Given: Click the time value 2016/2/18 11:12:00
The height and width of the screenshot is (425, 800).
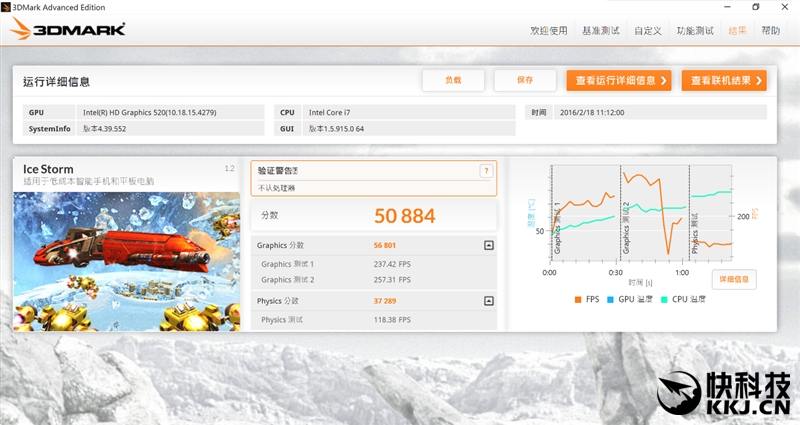Looking at the screenshot, I should tap(592, 112).
